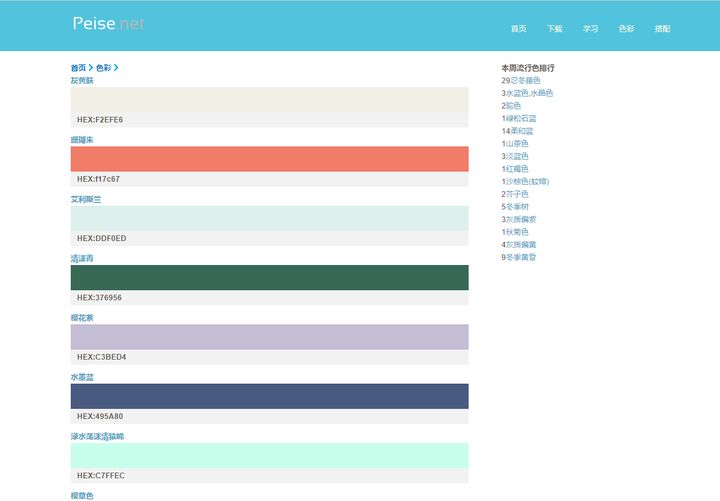Open the 水蓝色,水晶色 ranking link
720x501 pixels.
pos(529,93)
